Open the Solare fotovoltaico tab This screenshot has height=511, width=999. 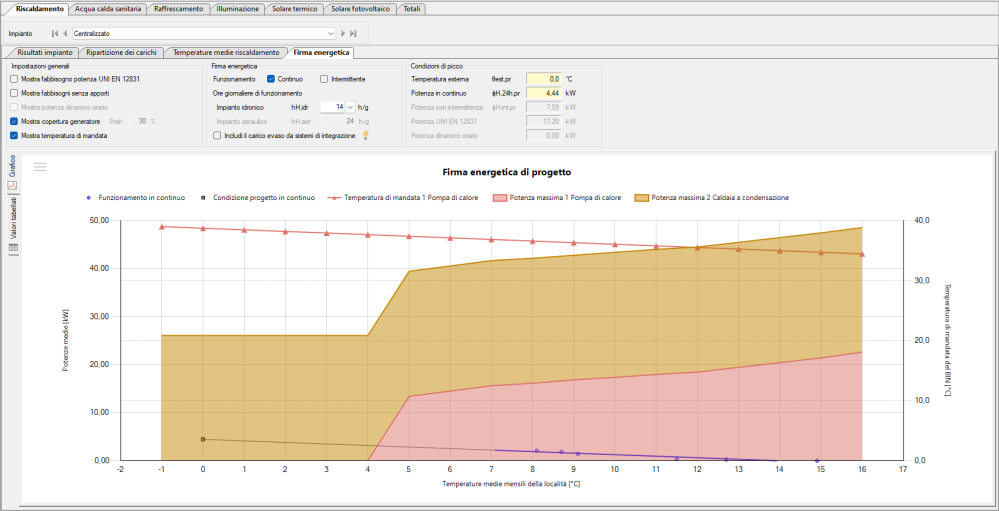[x=360, y=9]
